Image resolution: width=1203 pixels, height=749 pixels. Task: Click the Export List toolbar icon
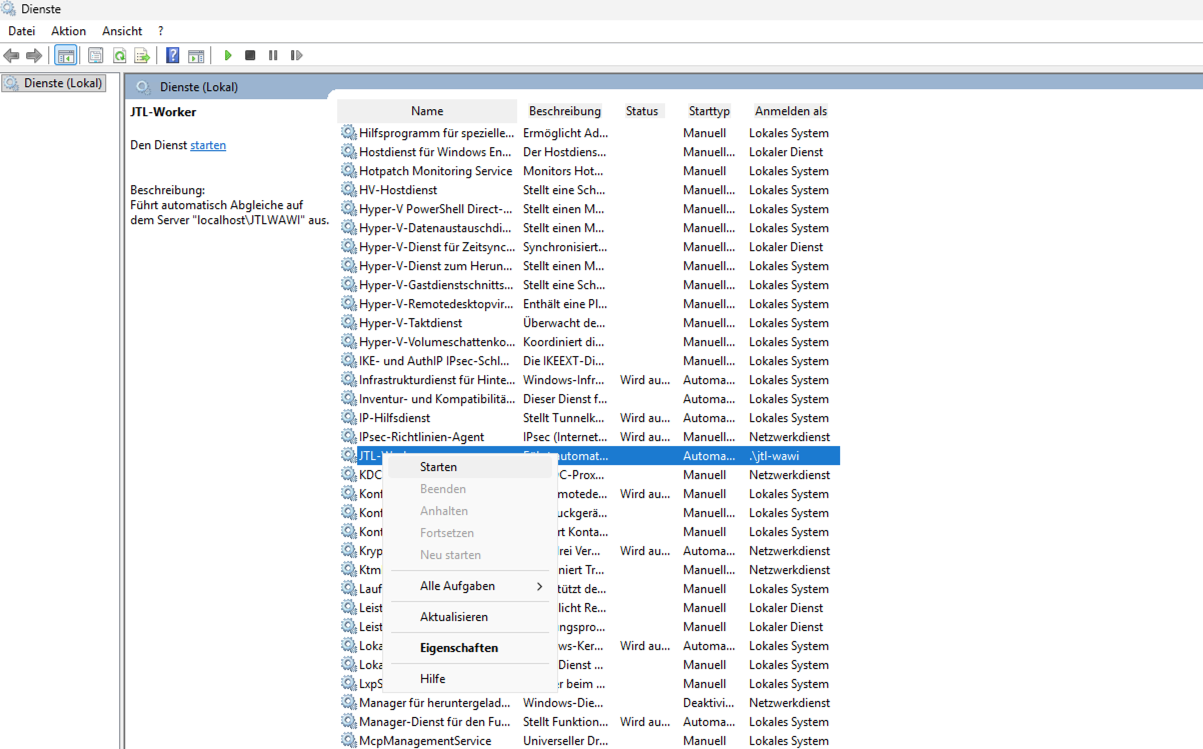(x=142, y=56)
